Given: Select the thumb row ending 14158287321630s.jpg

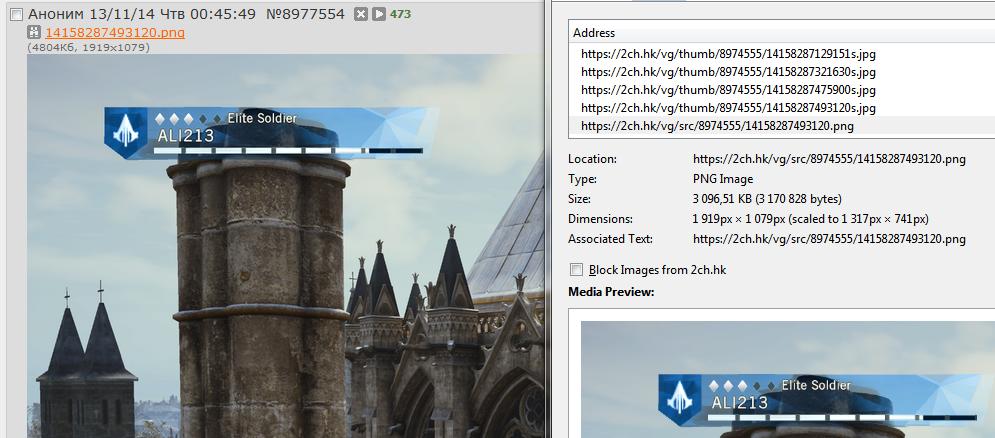Looking at the screenshot, I should click(782, 72).
